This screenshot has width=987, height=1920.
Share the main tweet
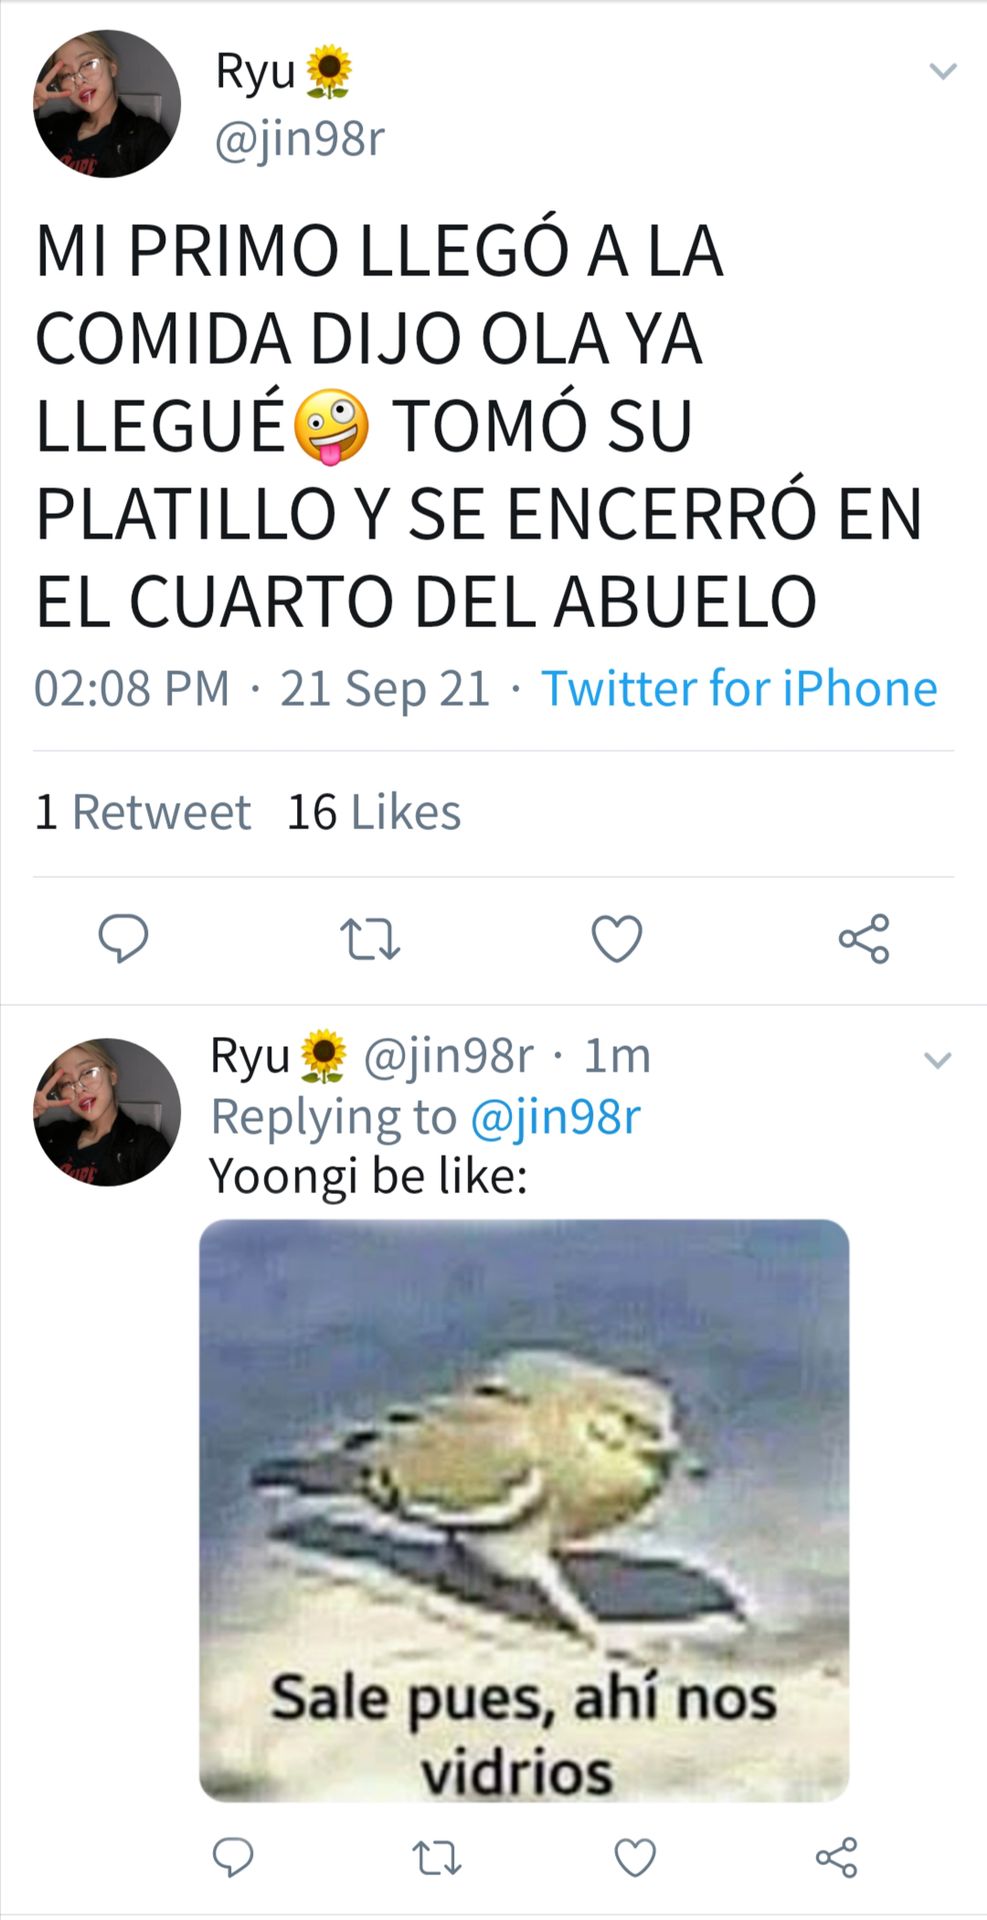coord(864,938)
